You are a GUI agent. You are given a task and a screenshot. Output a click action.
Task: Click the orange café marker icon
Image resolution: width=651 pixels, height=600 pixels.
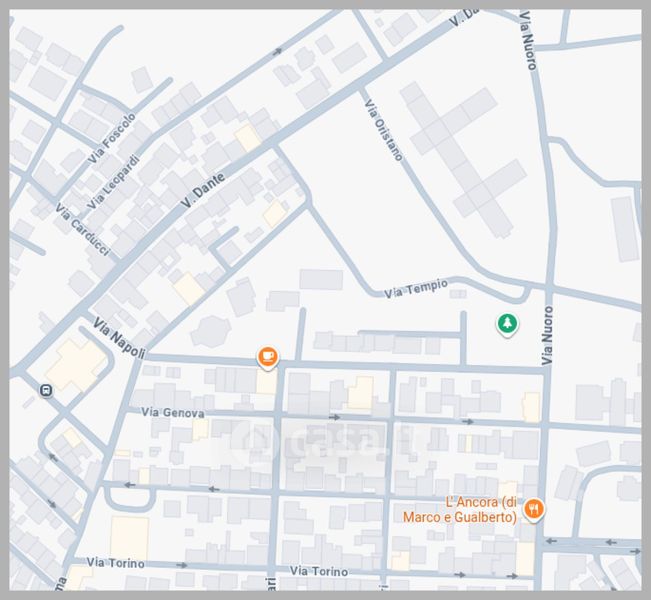tap(267, 356)
